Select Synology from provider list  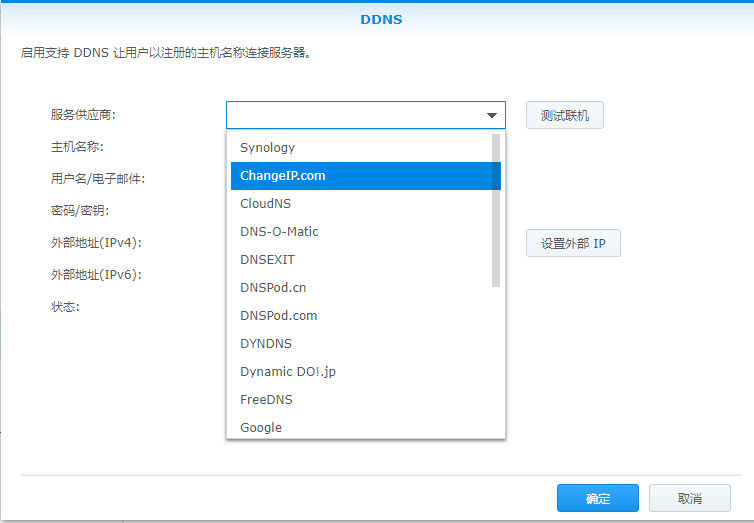coord(366,148)
